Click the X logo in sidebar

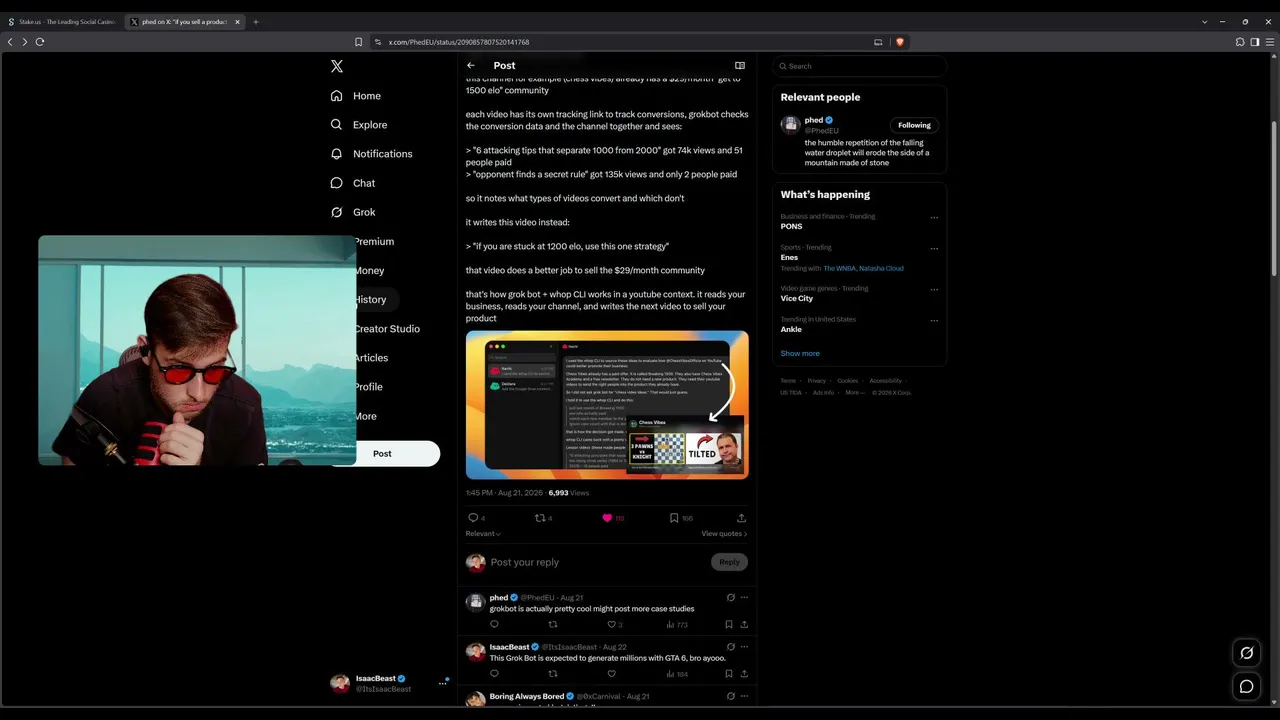pos(337,66)
